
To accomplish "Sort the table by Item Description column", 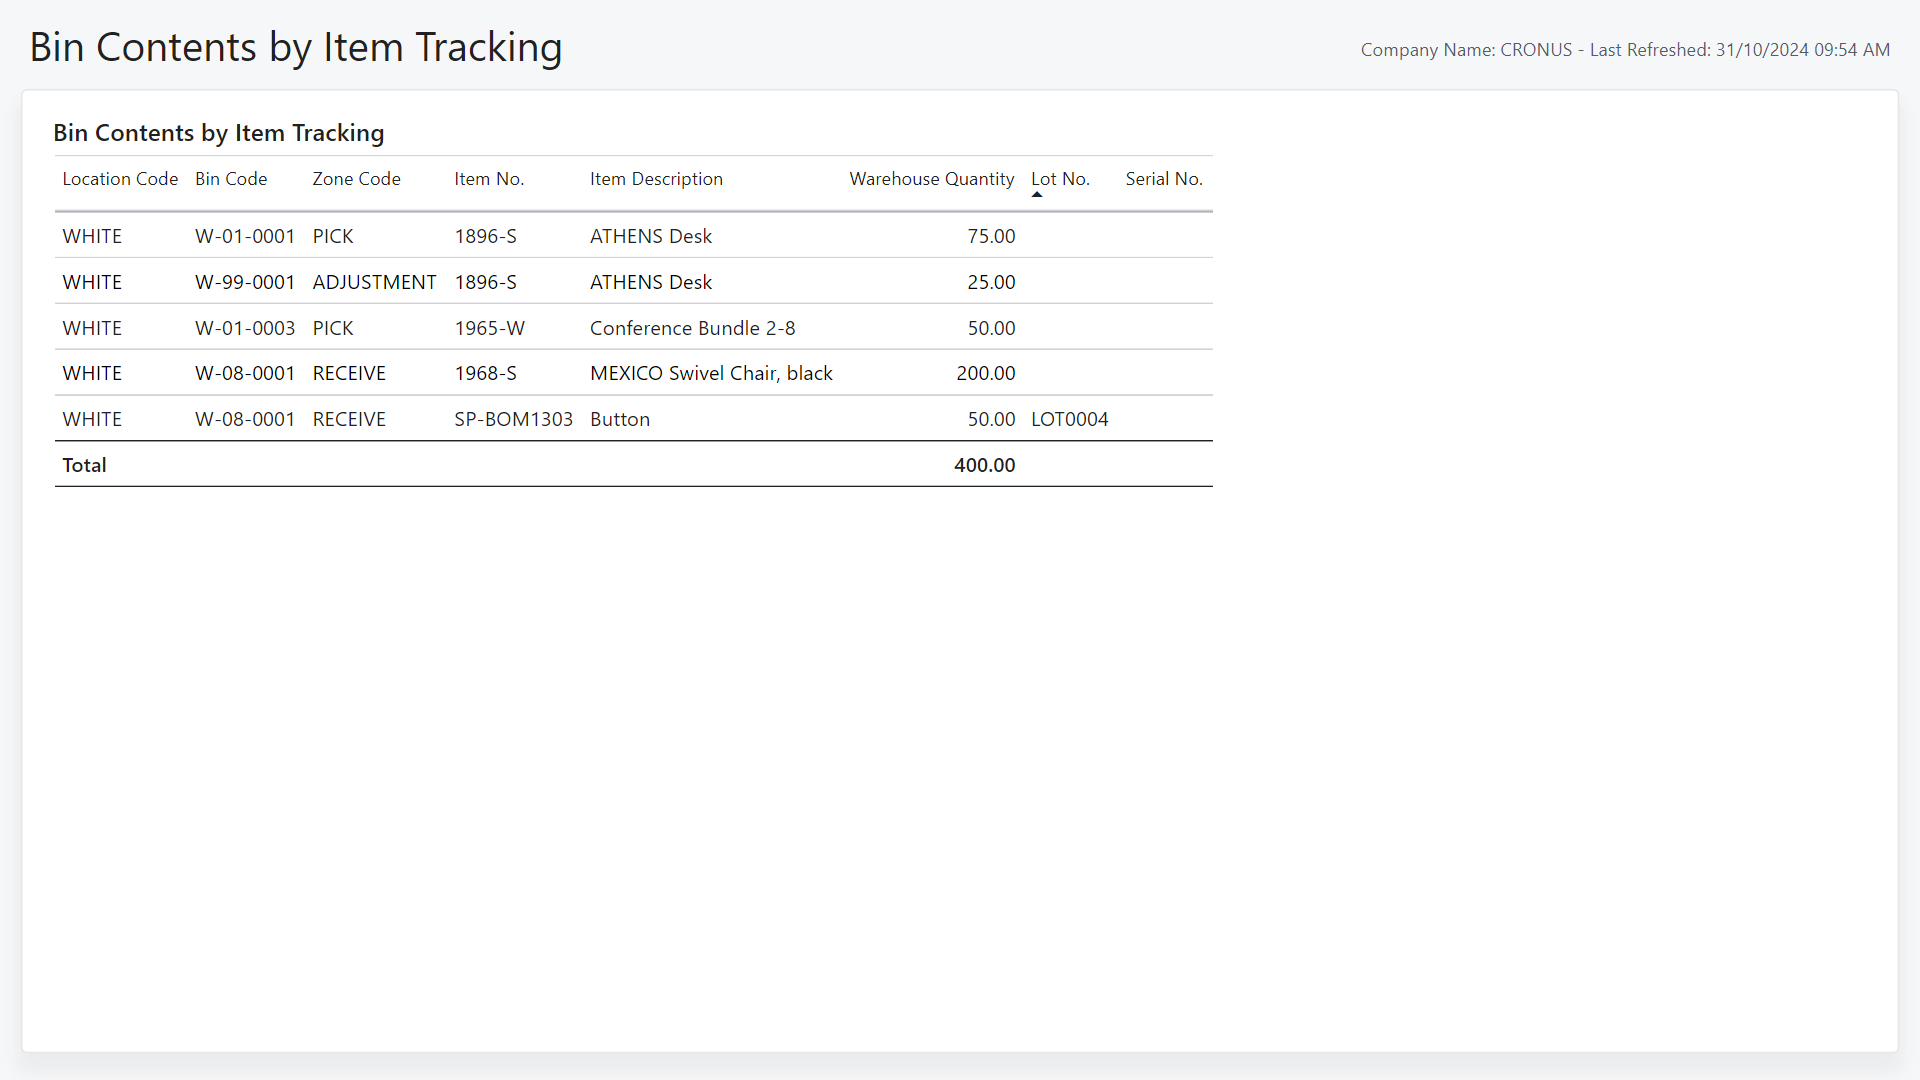I will [x=656, y=179].
